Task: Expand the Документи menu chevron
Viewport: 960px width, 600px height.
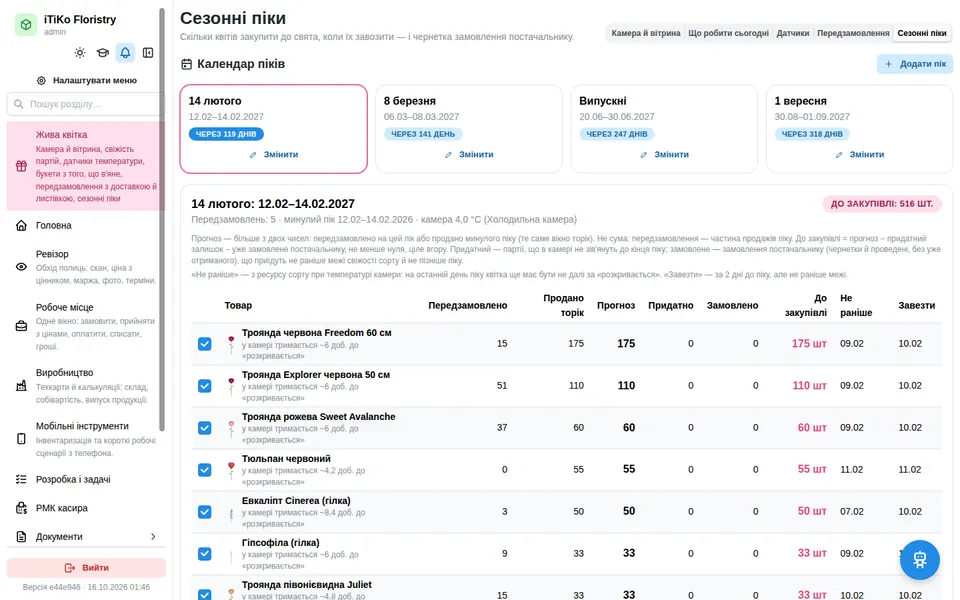Action: point(153,537)
